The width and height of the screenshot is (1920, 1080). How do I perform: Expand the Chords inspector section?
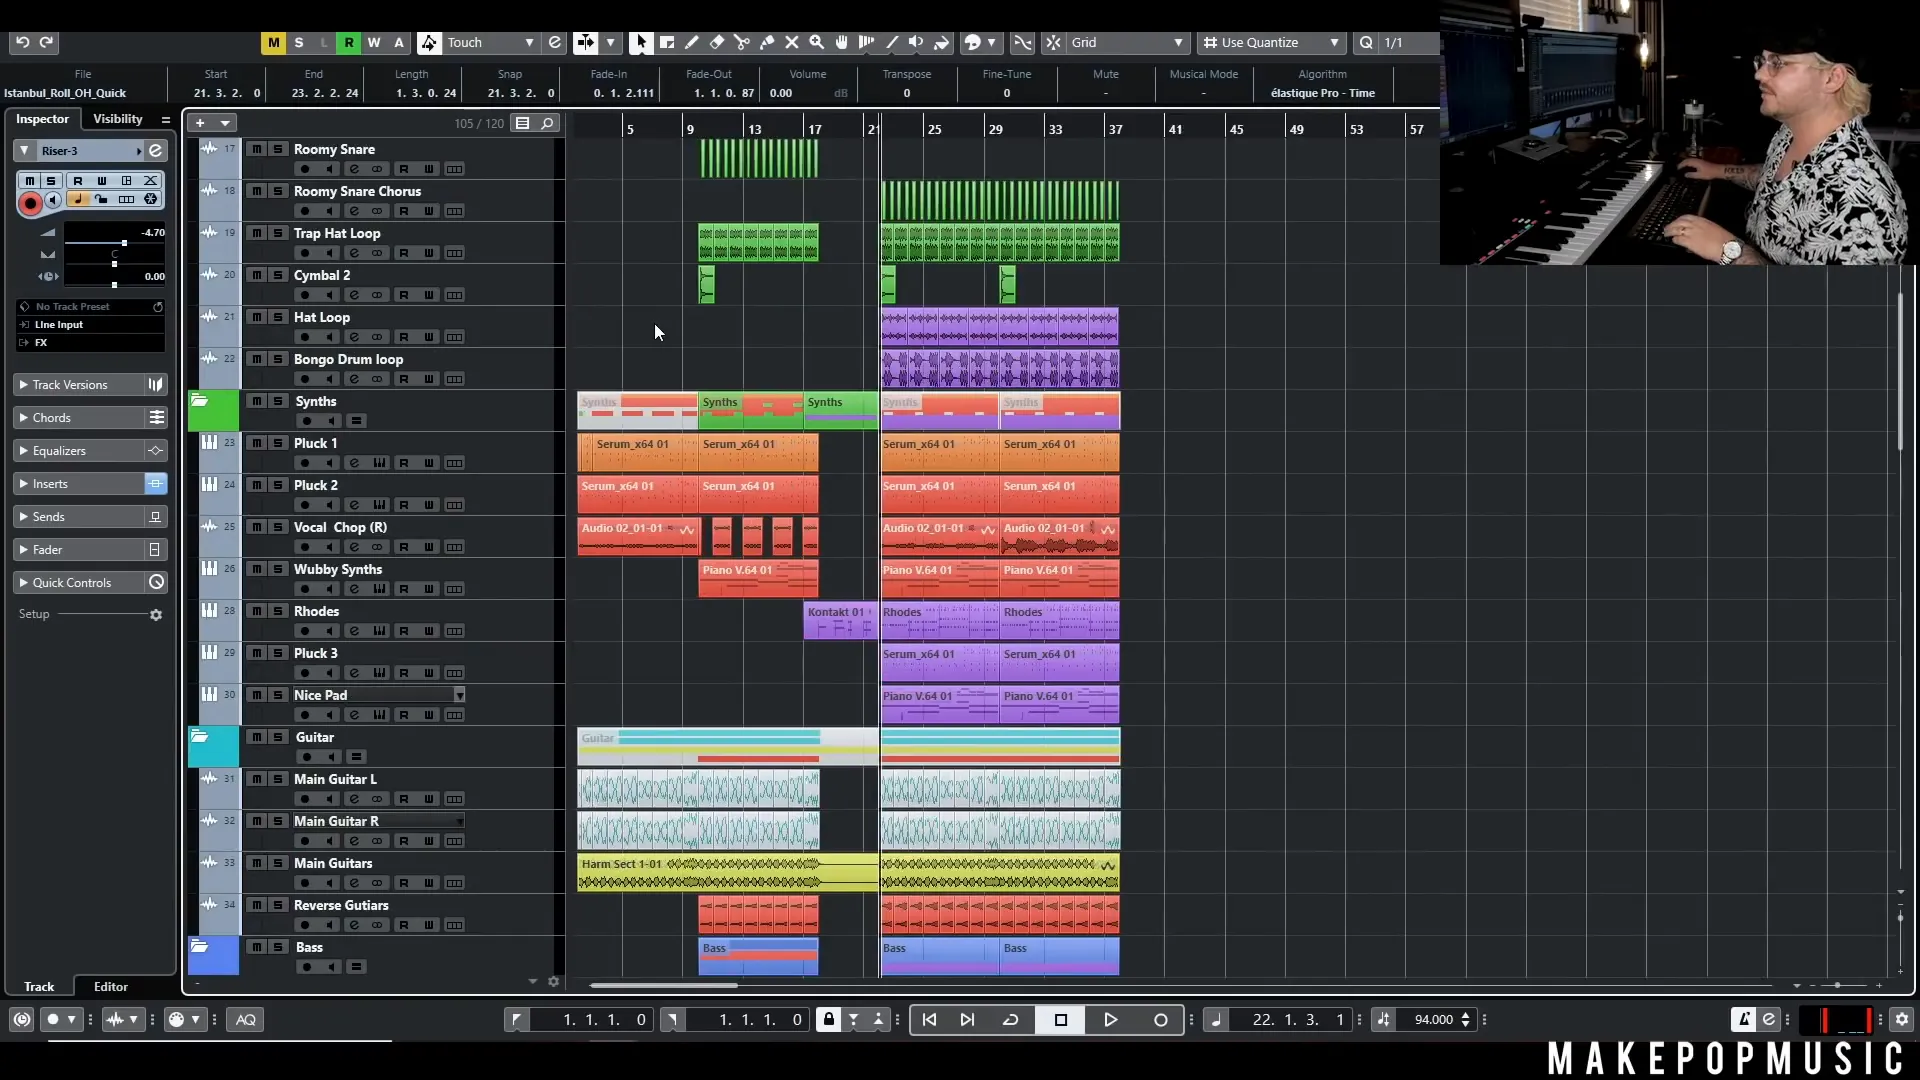point(79,418)
